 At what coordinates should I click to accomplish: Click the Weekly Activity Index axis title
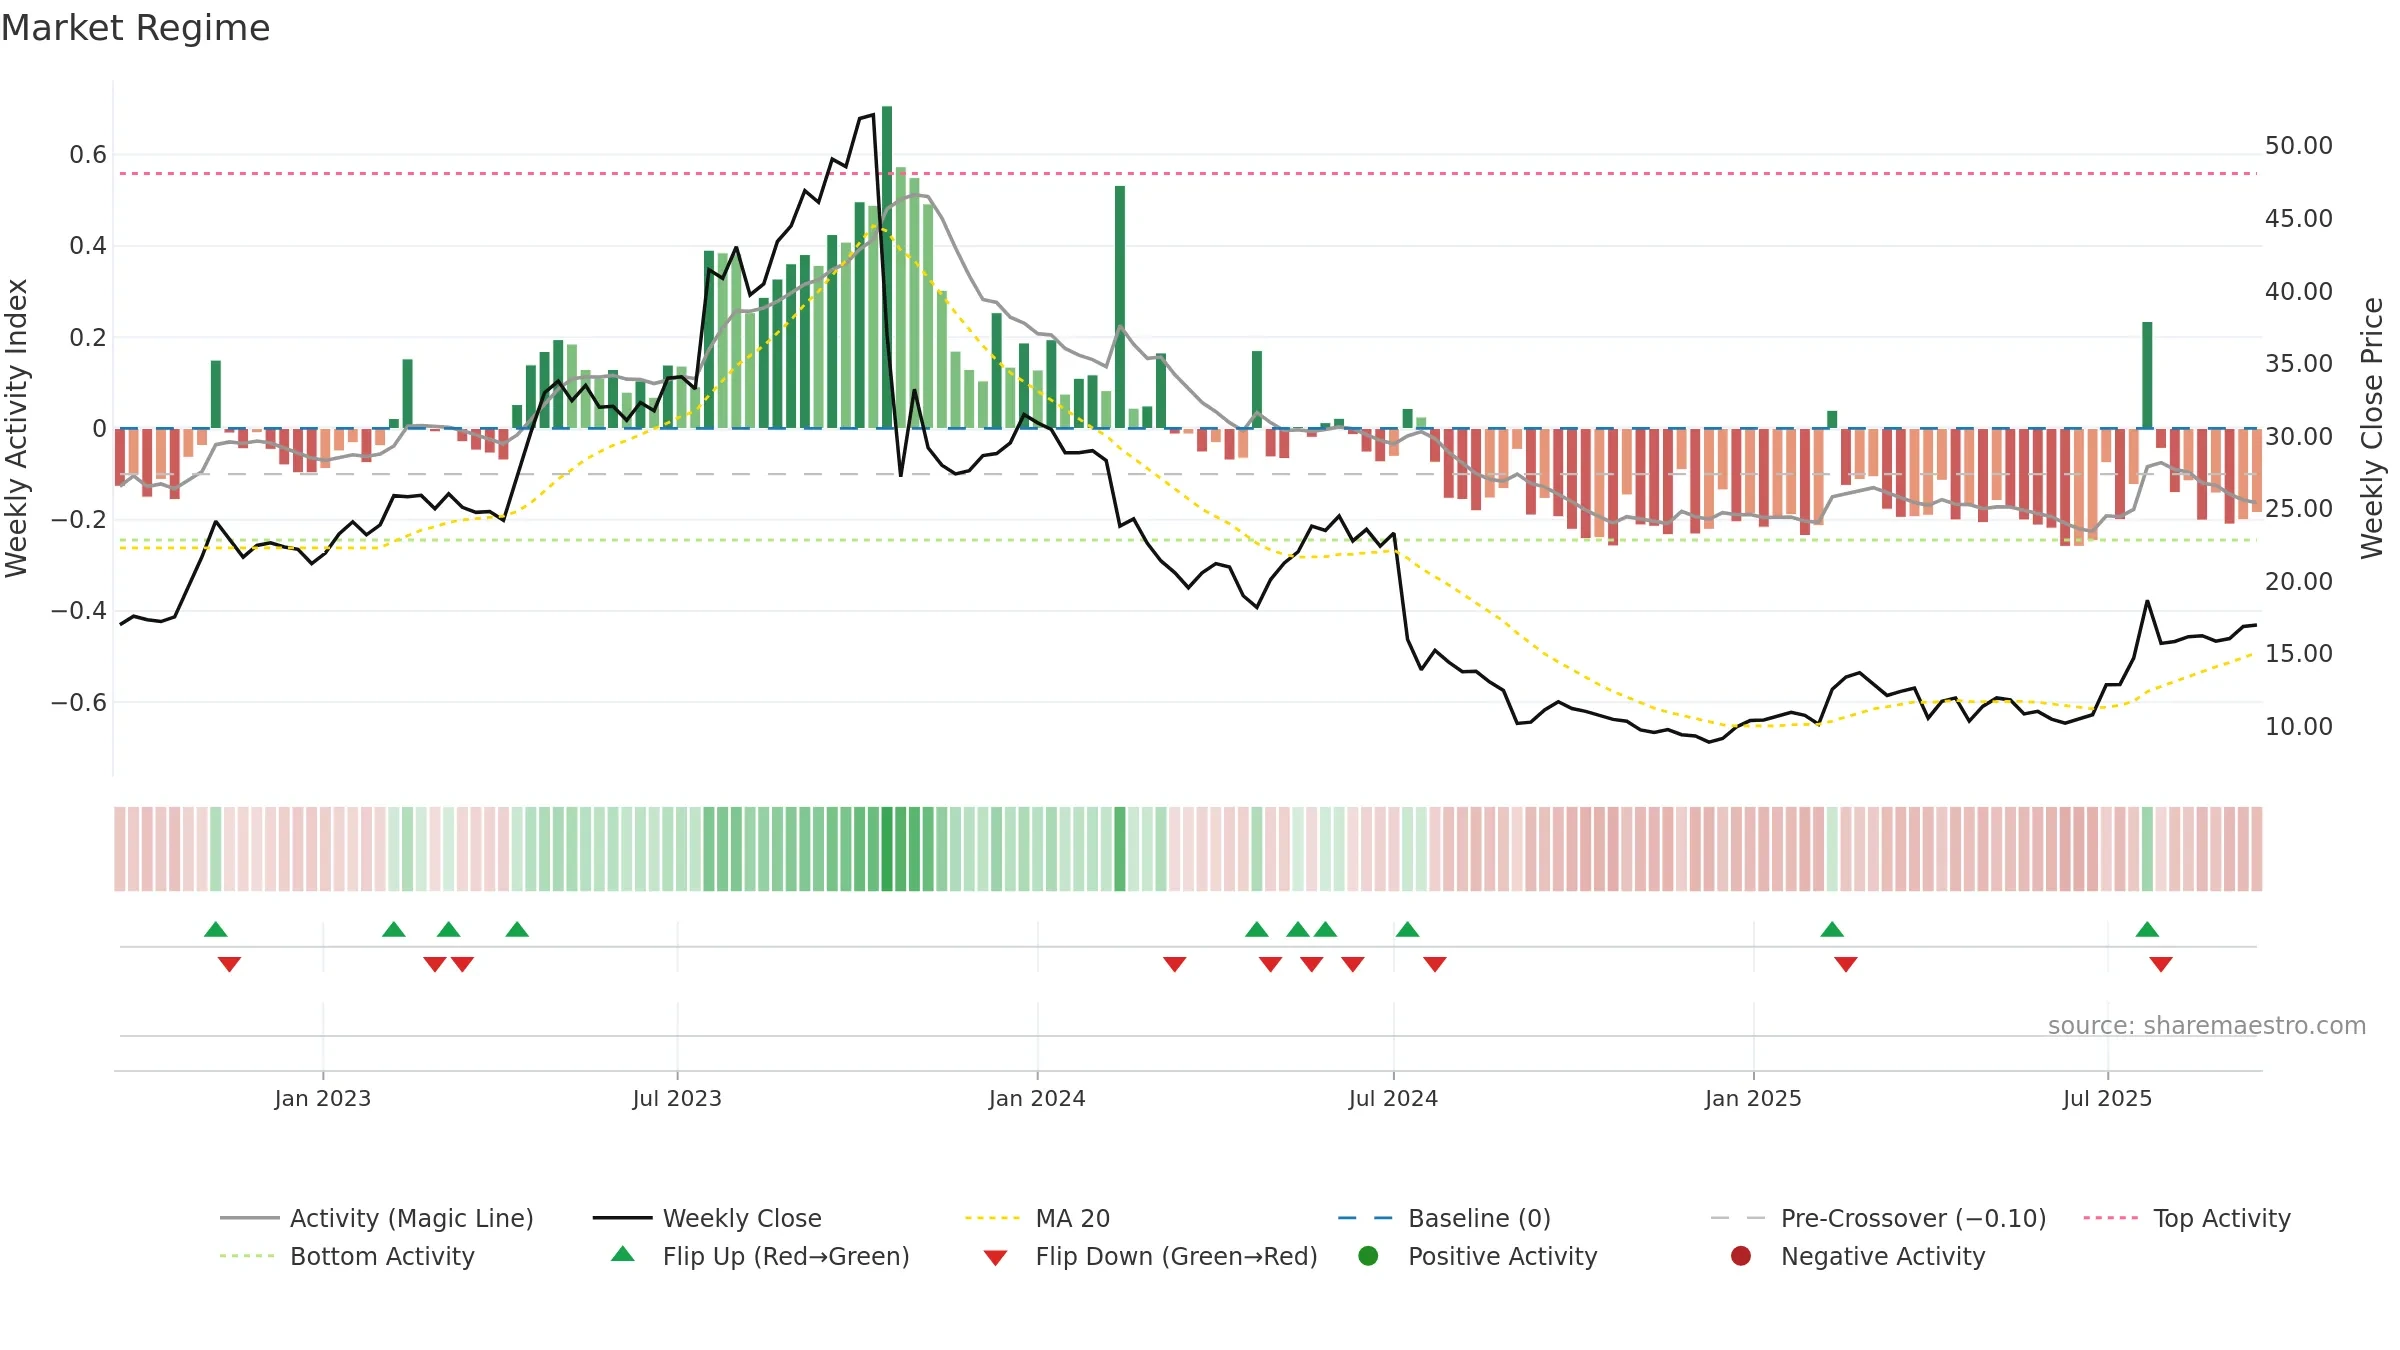[16, 428]
